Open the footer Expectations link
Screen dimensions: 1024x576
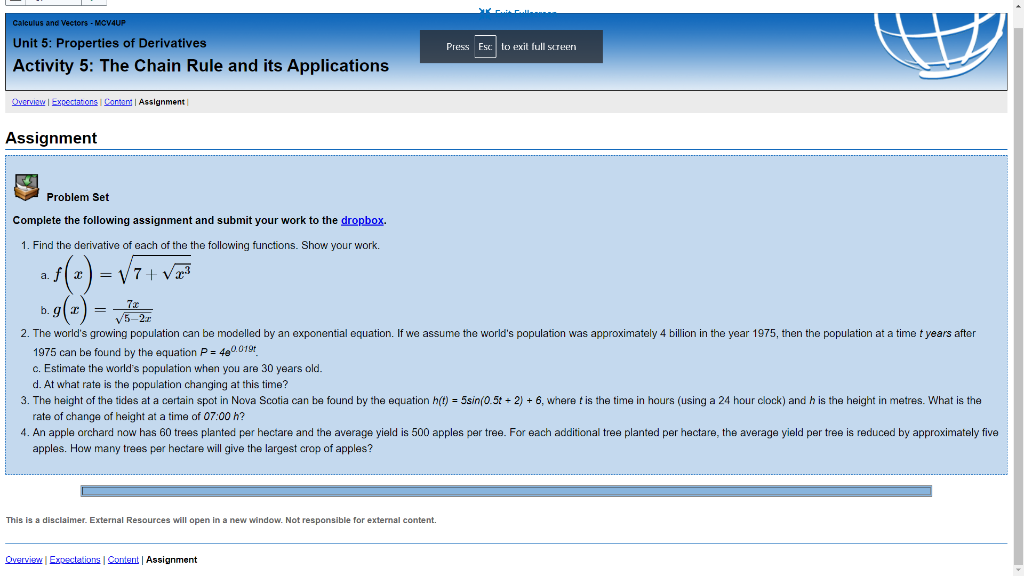pos(75,560)
